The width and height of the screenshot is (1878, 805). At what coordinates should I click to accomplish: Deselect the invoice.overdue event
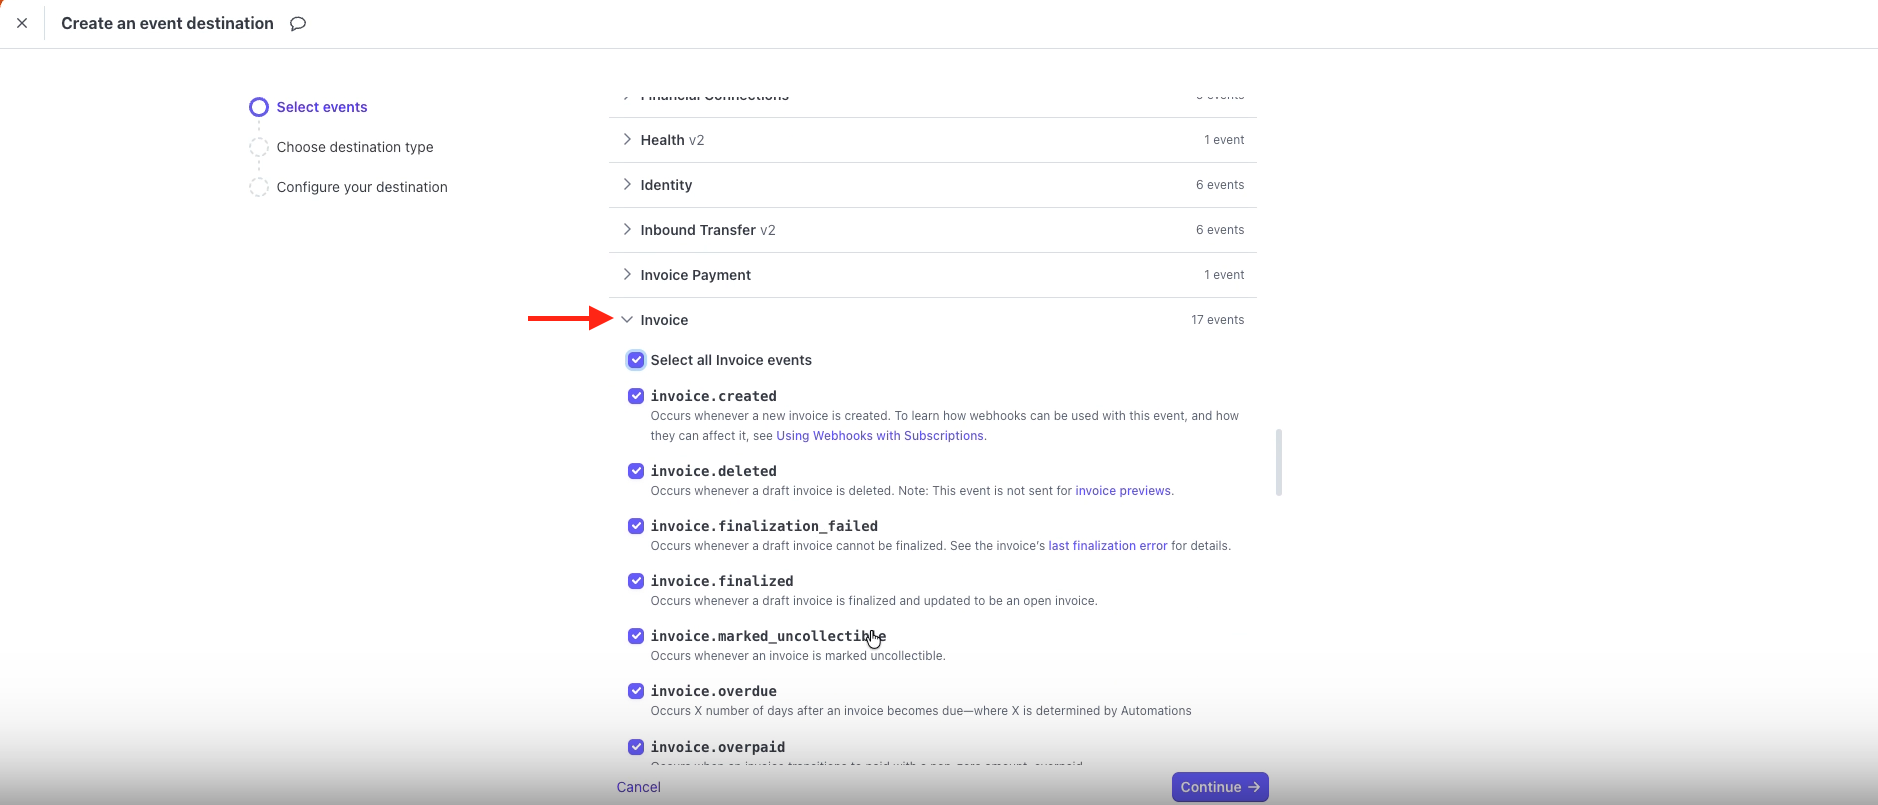(x=636, y=691)
